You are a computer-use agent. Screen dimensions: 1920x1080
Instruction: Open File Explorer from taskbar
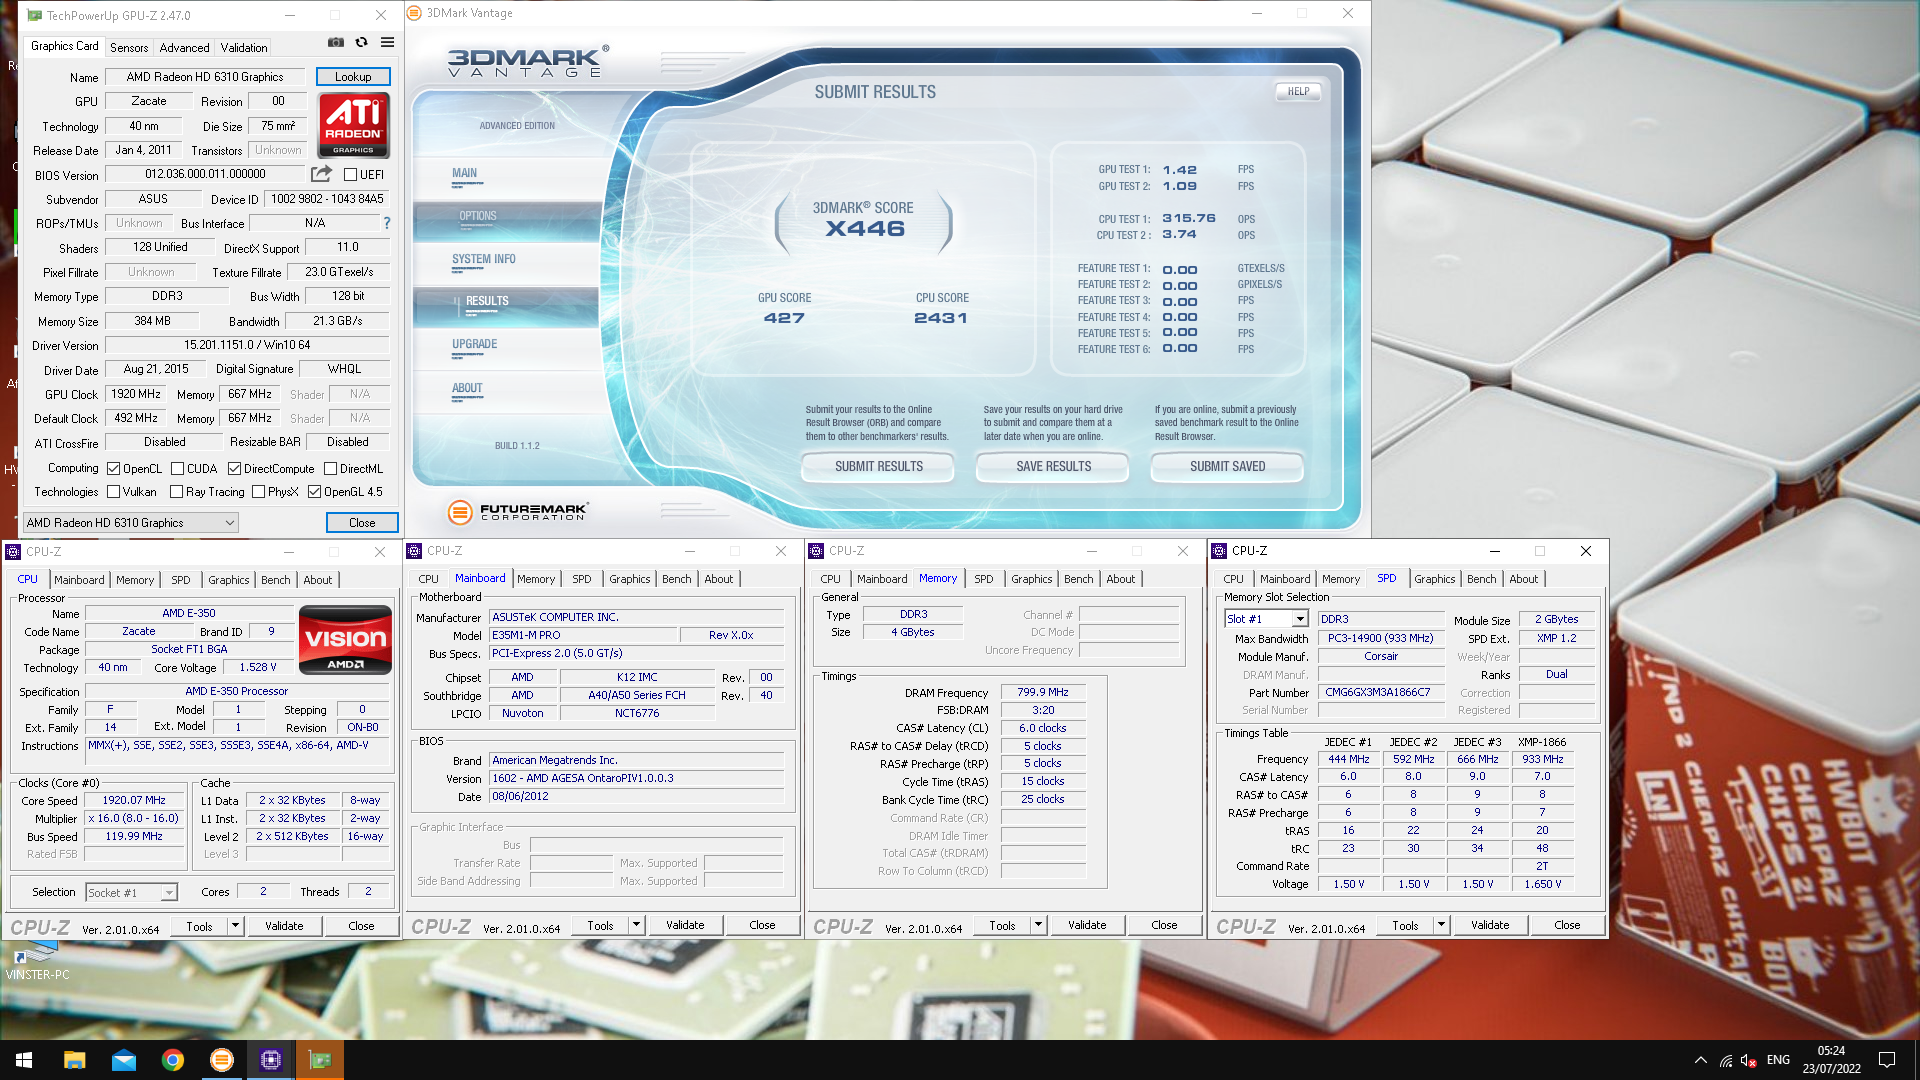[x=74, y=1060]
